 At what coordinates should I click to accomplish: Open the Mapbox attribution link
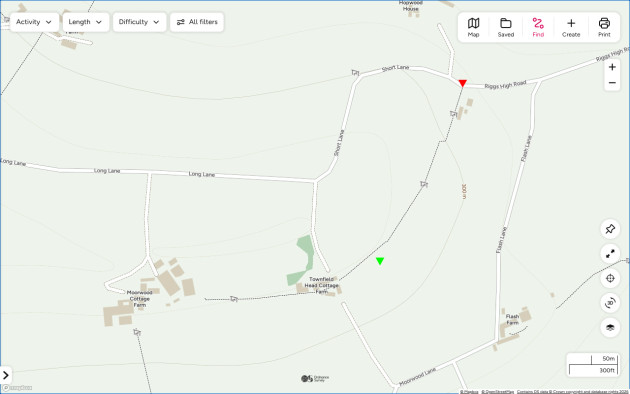coord(469,392)
